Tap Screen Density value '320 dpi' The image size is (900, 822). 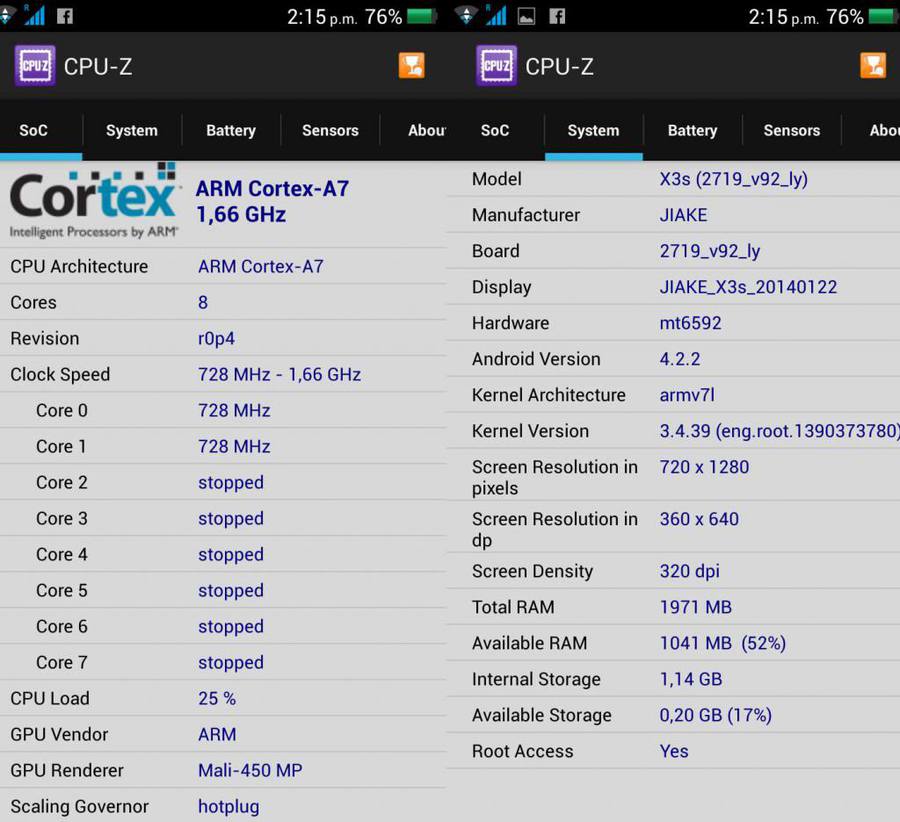pyautogui.click(x=689, y=572)
